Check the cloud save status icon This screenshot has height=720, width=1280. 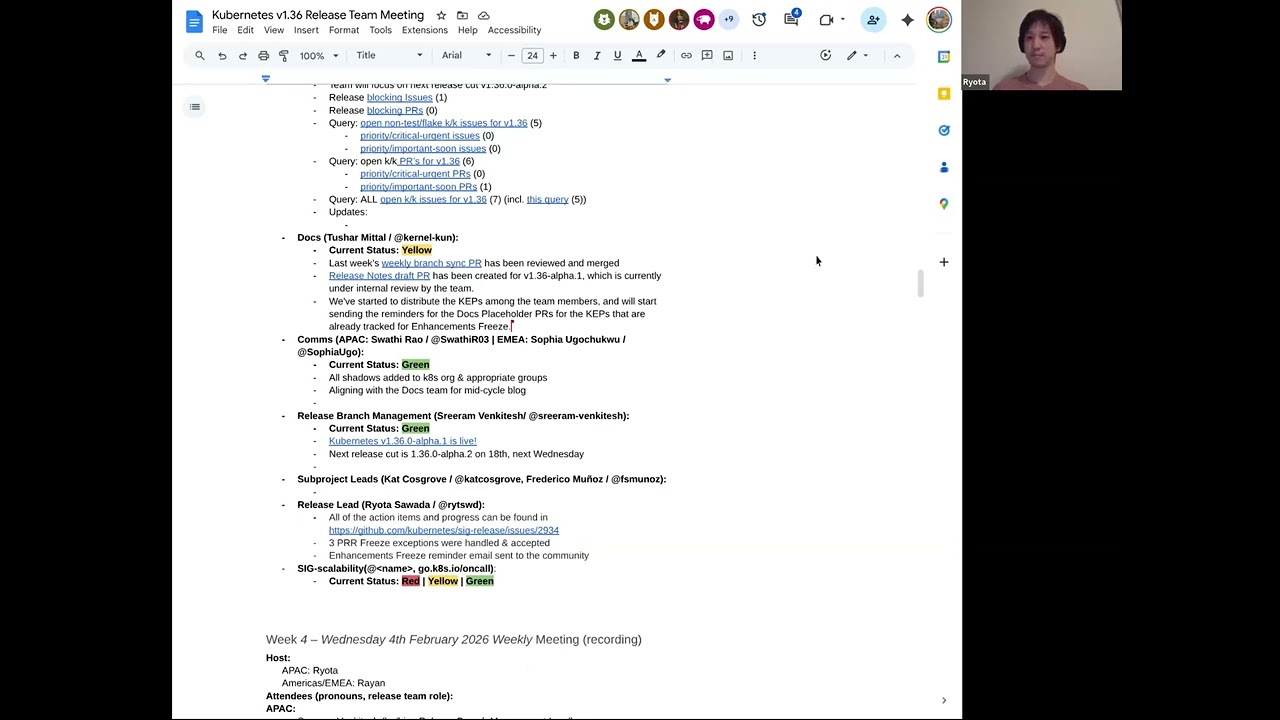pyautogui.click(x=484, y=16)
